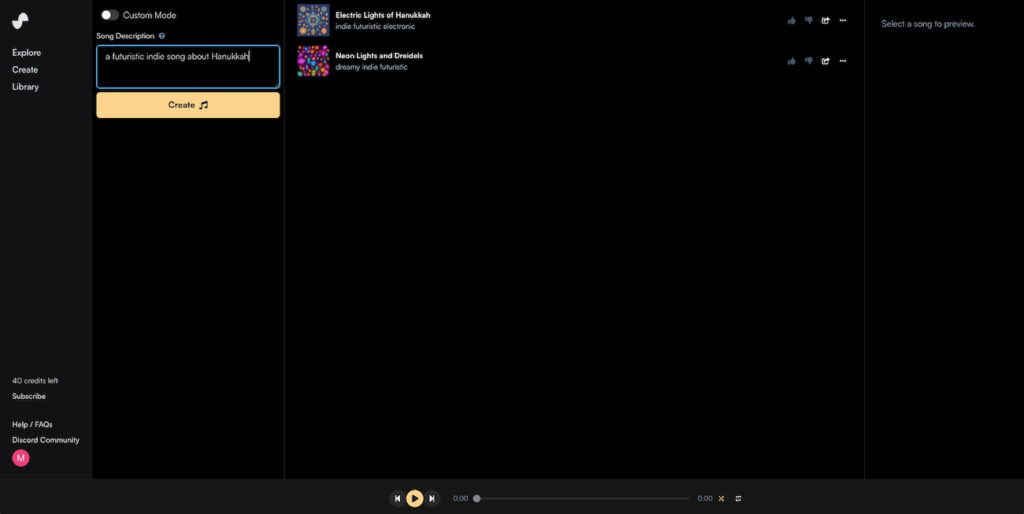This screenshot has height=514, width=1024.
Task: Go to the Explore page
Action: point(27,53)
